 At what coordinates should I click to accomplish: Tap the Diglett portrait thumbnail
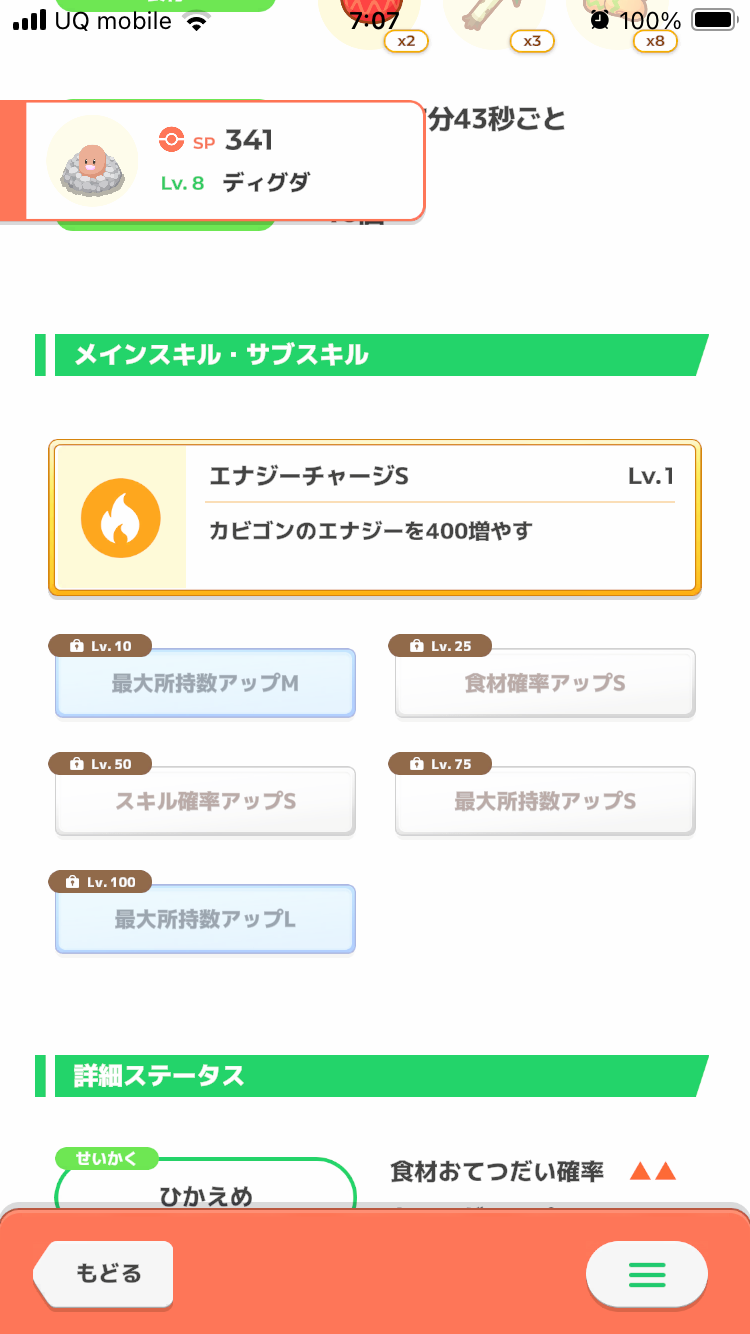[x=92, y=162]
